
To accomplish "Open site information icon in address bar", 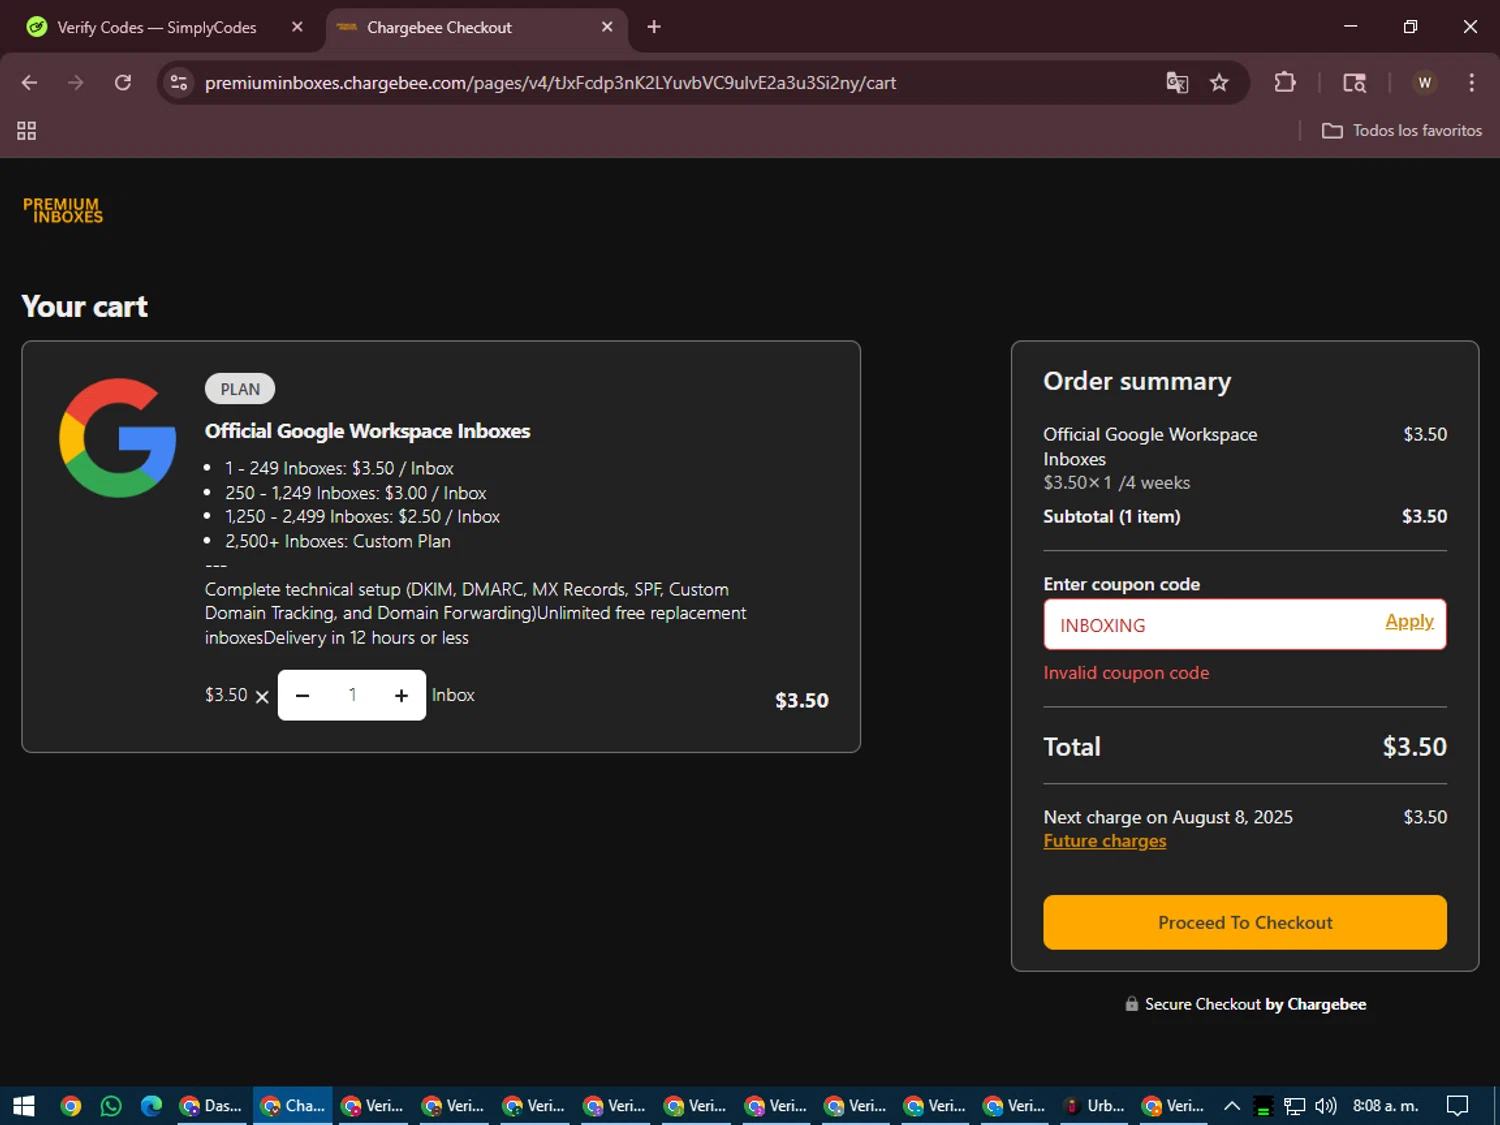I will coord(179,83).
